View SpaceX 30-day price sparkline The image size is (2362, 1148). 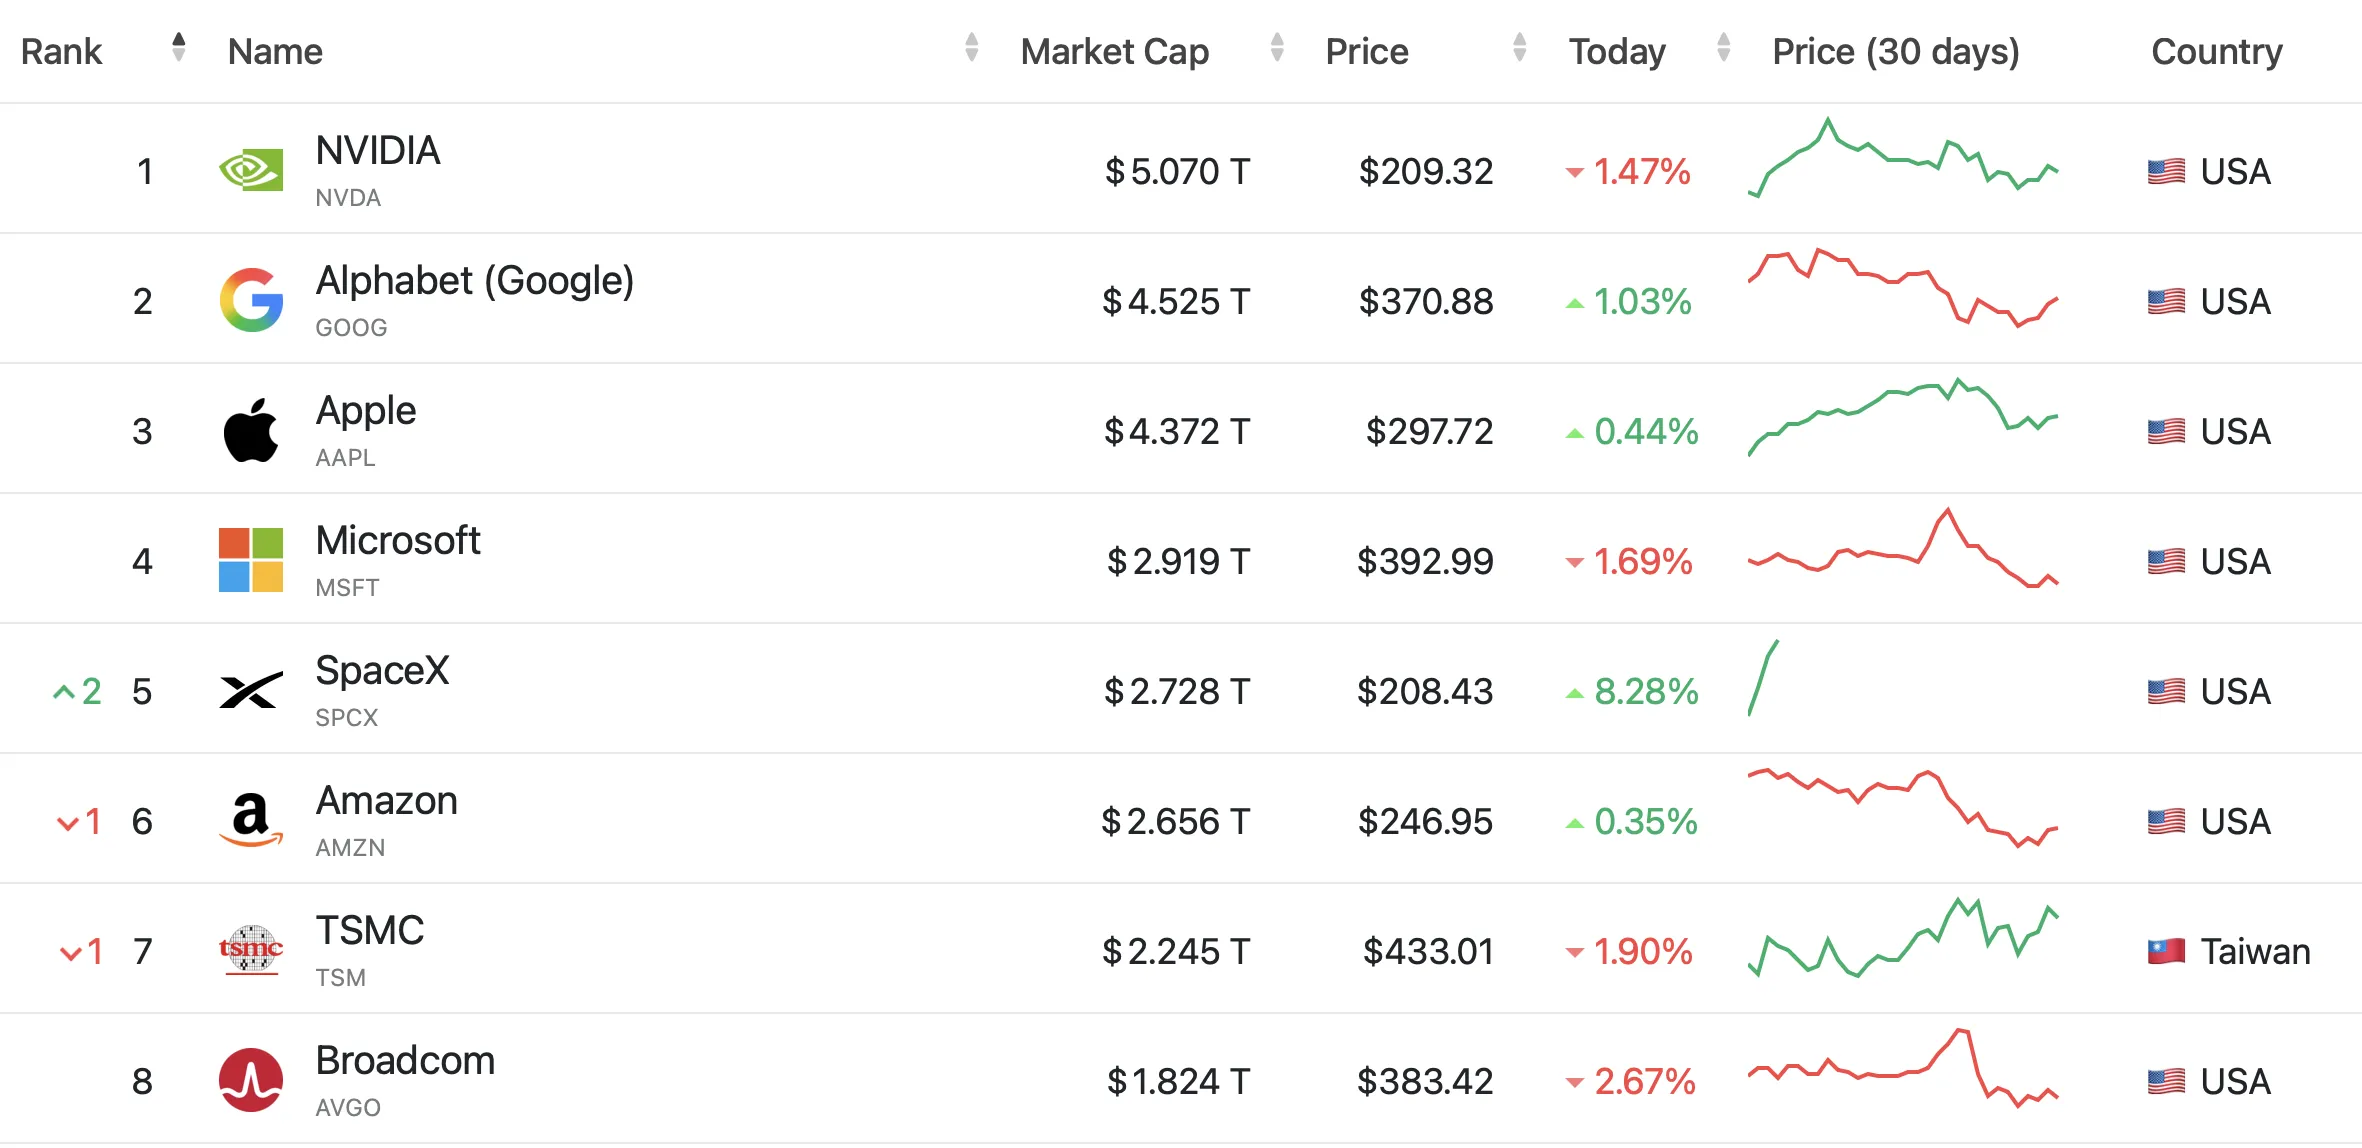coord(1763,678)
